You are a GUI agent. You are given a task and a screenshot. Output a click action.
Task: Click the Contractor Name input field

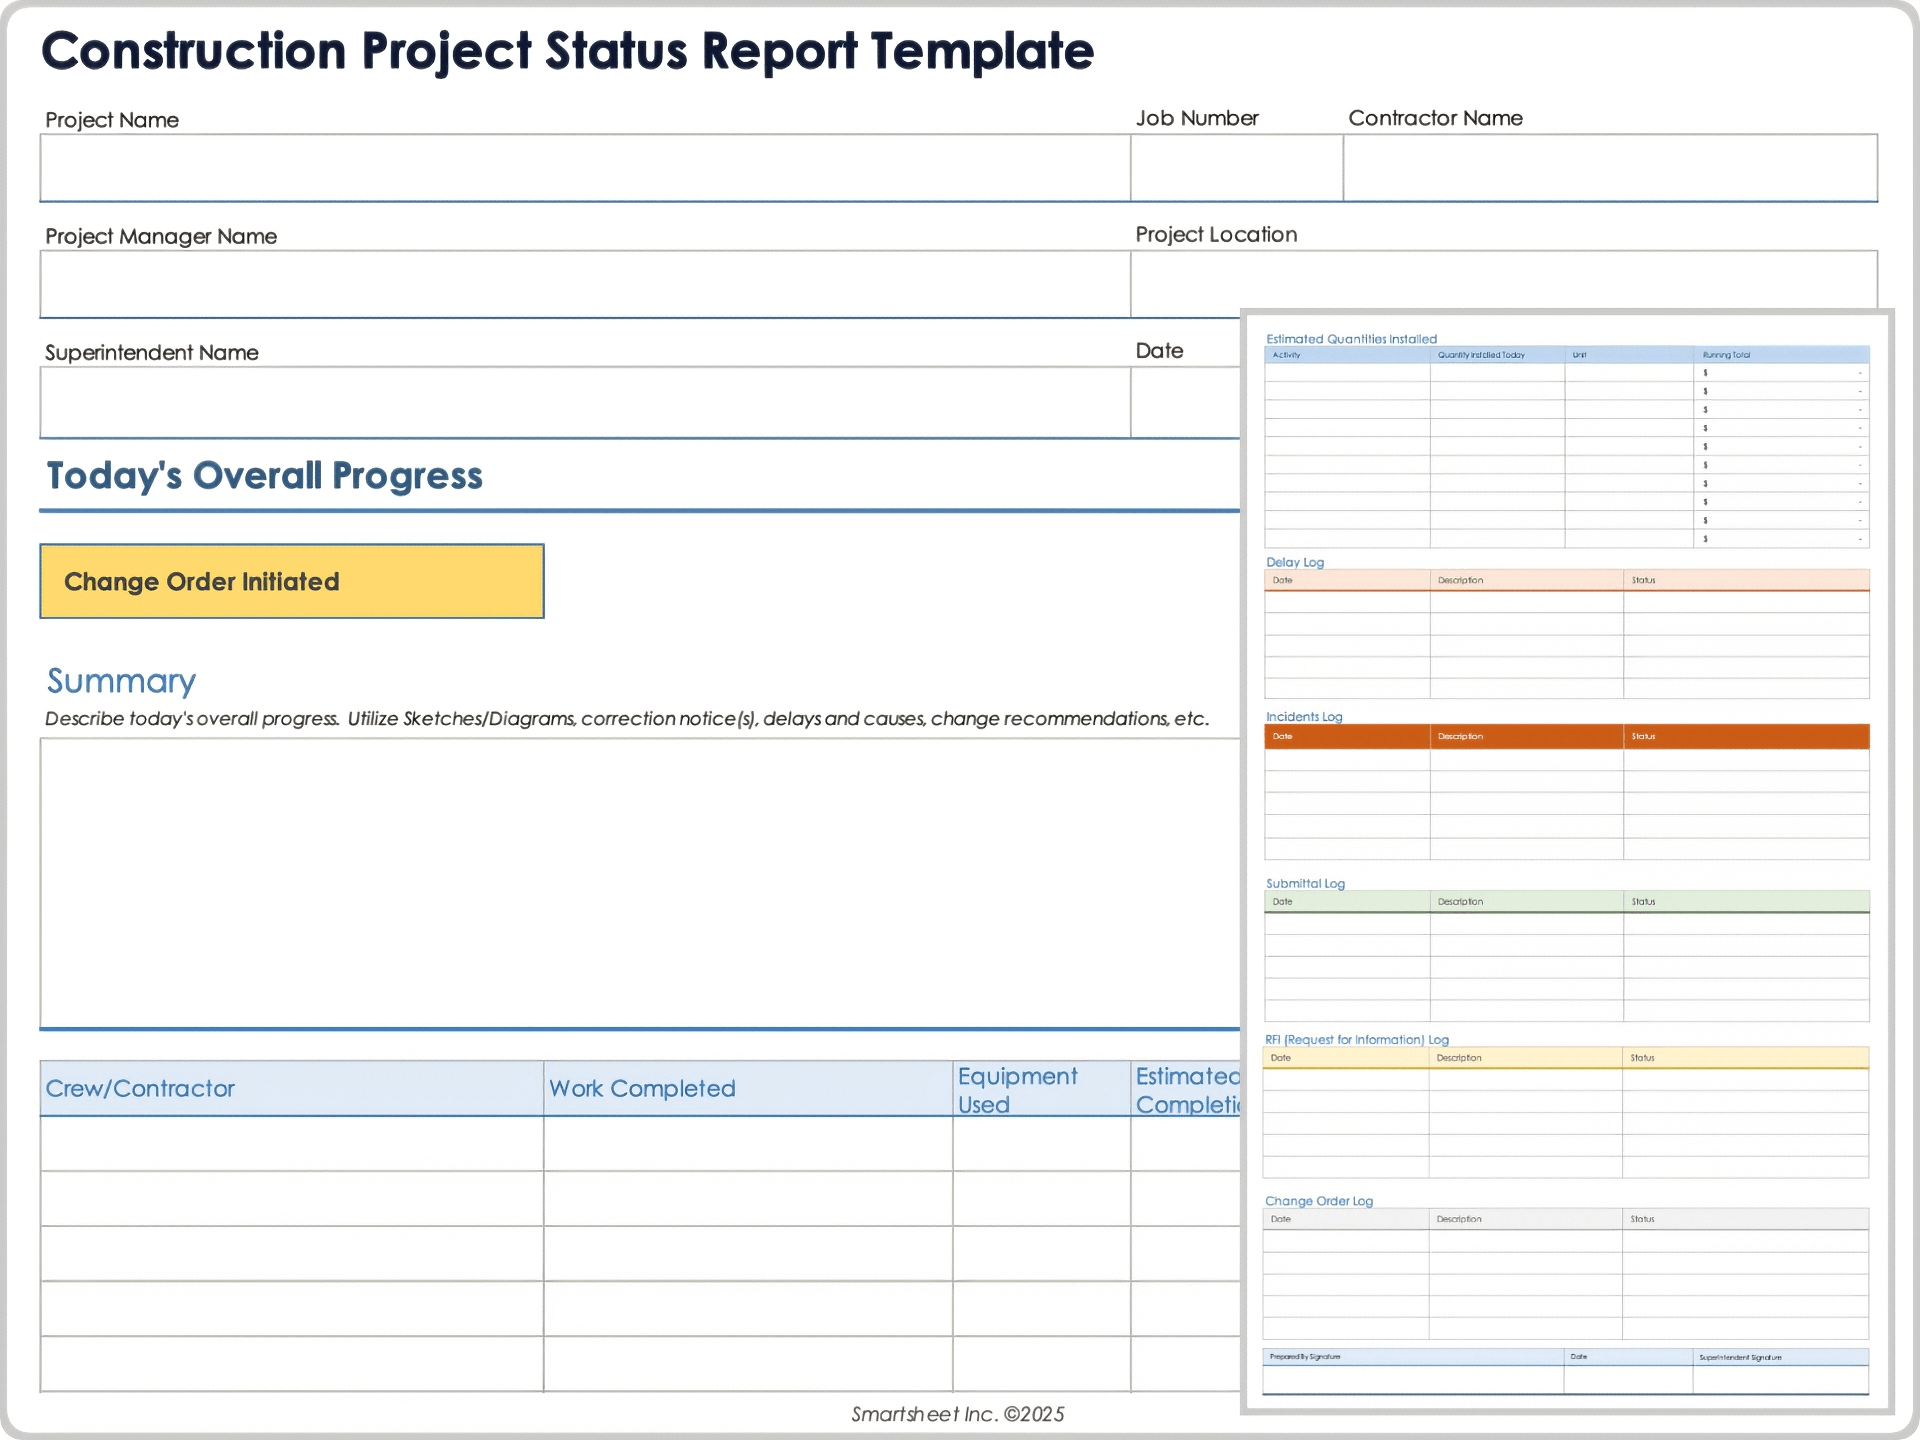(x=1610, y=168)
